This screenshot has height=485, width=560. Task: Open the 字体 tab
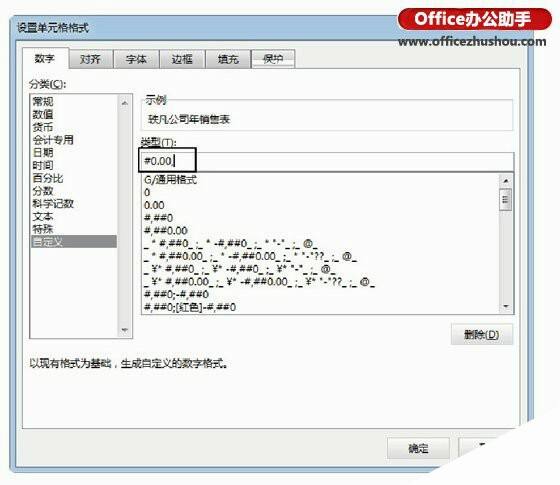pyautogui.click(x=136, y=59)
